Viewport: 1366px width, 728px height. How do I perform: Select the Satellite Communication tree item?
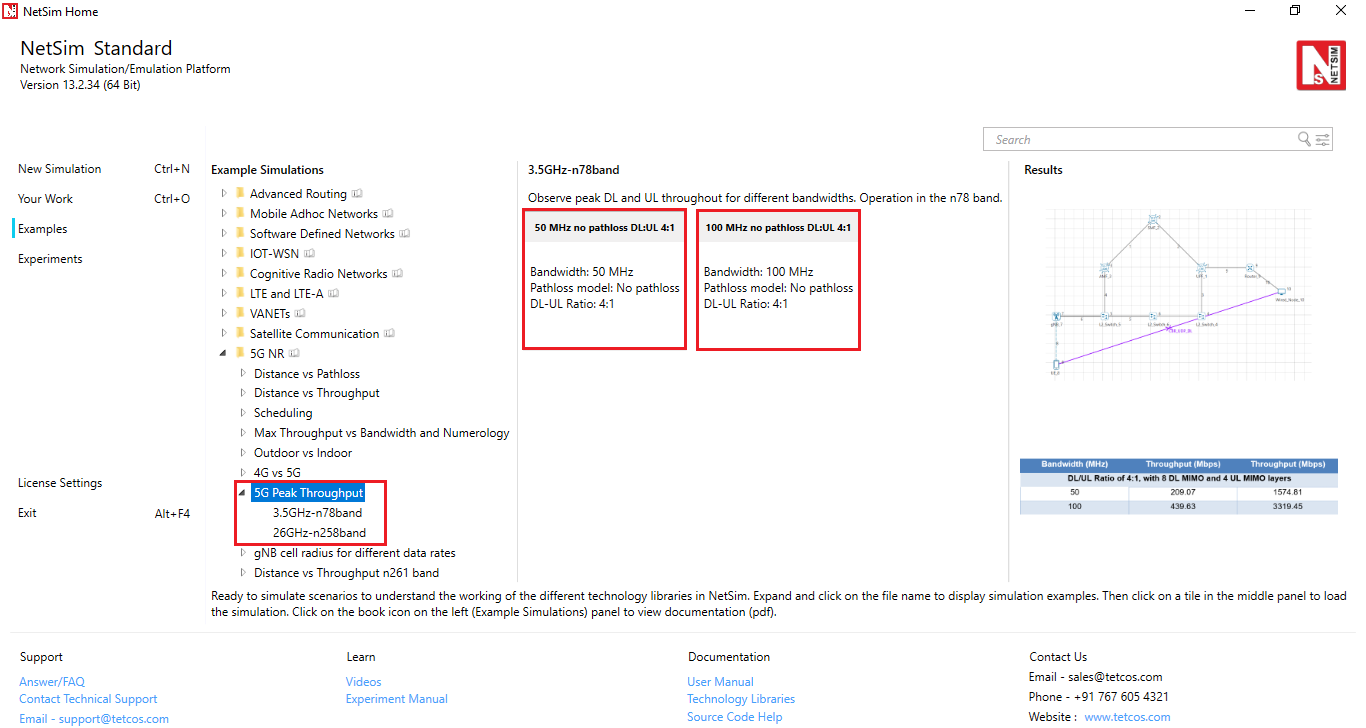[x=314, y=334]
